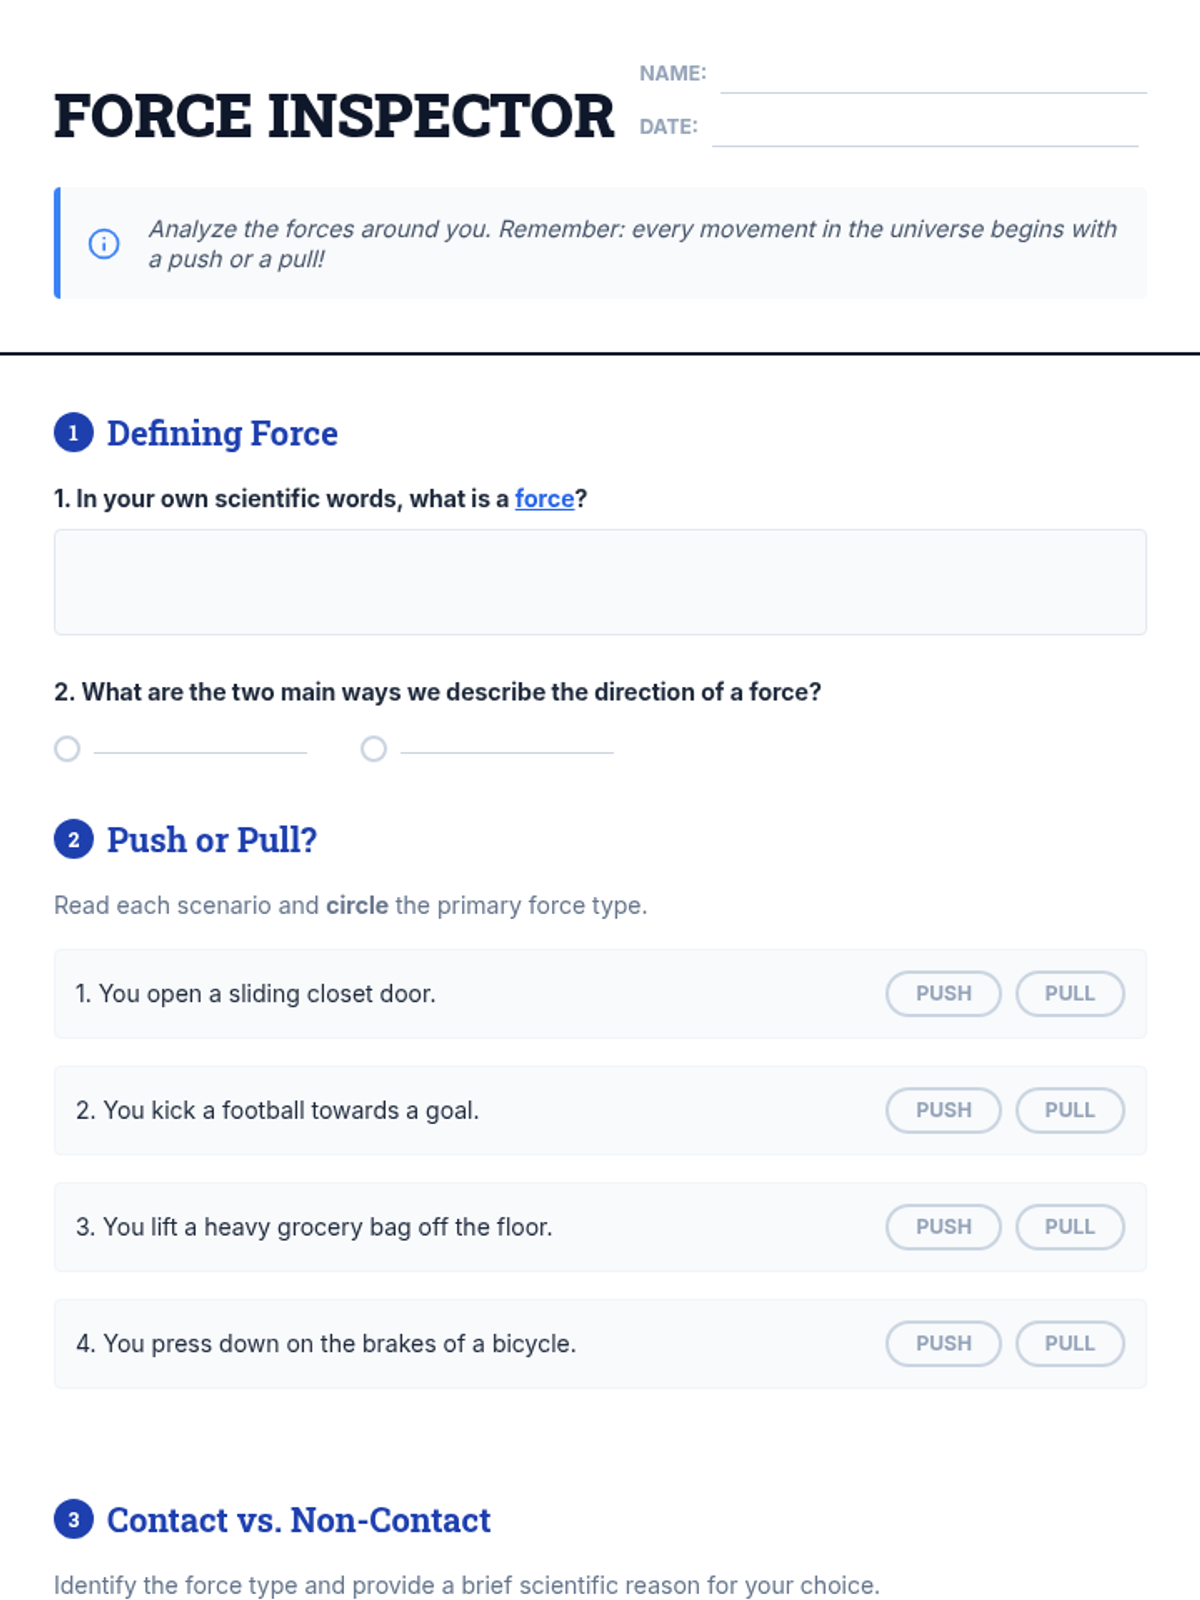Click the info icon in the instruction banner

pos(104,243)
